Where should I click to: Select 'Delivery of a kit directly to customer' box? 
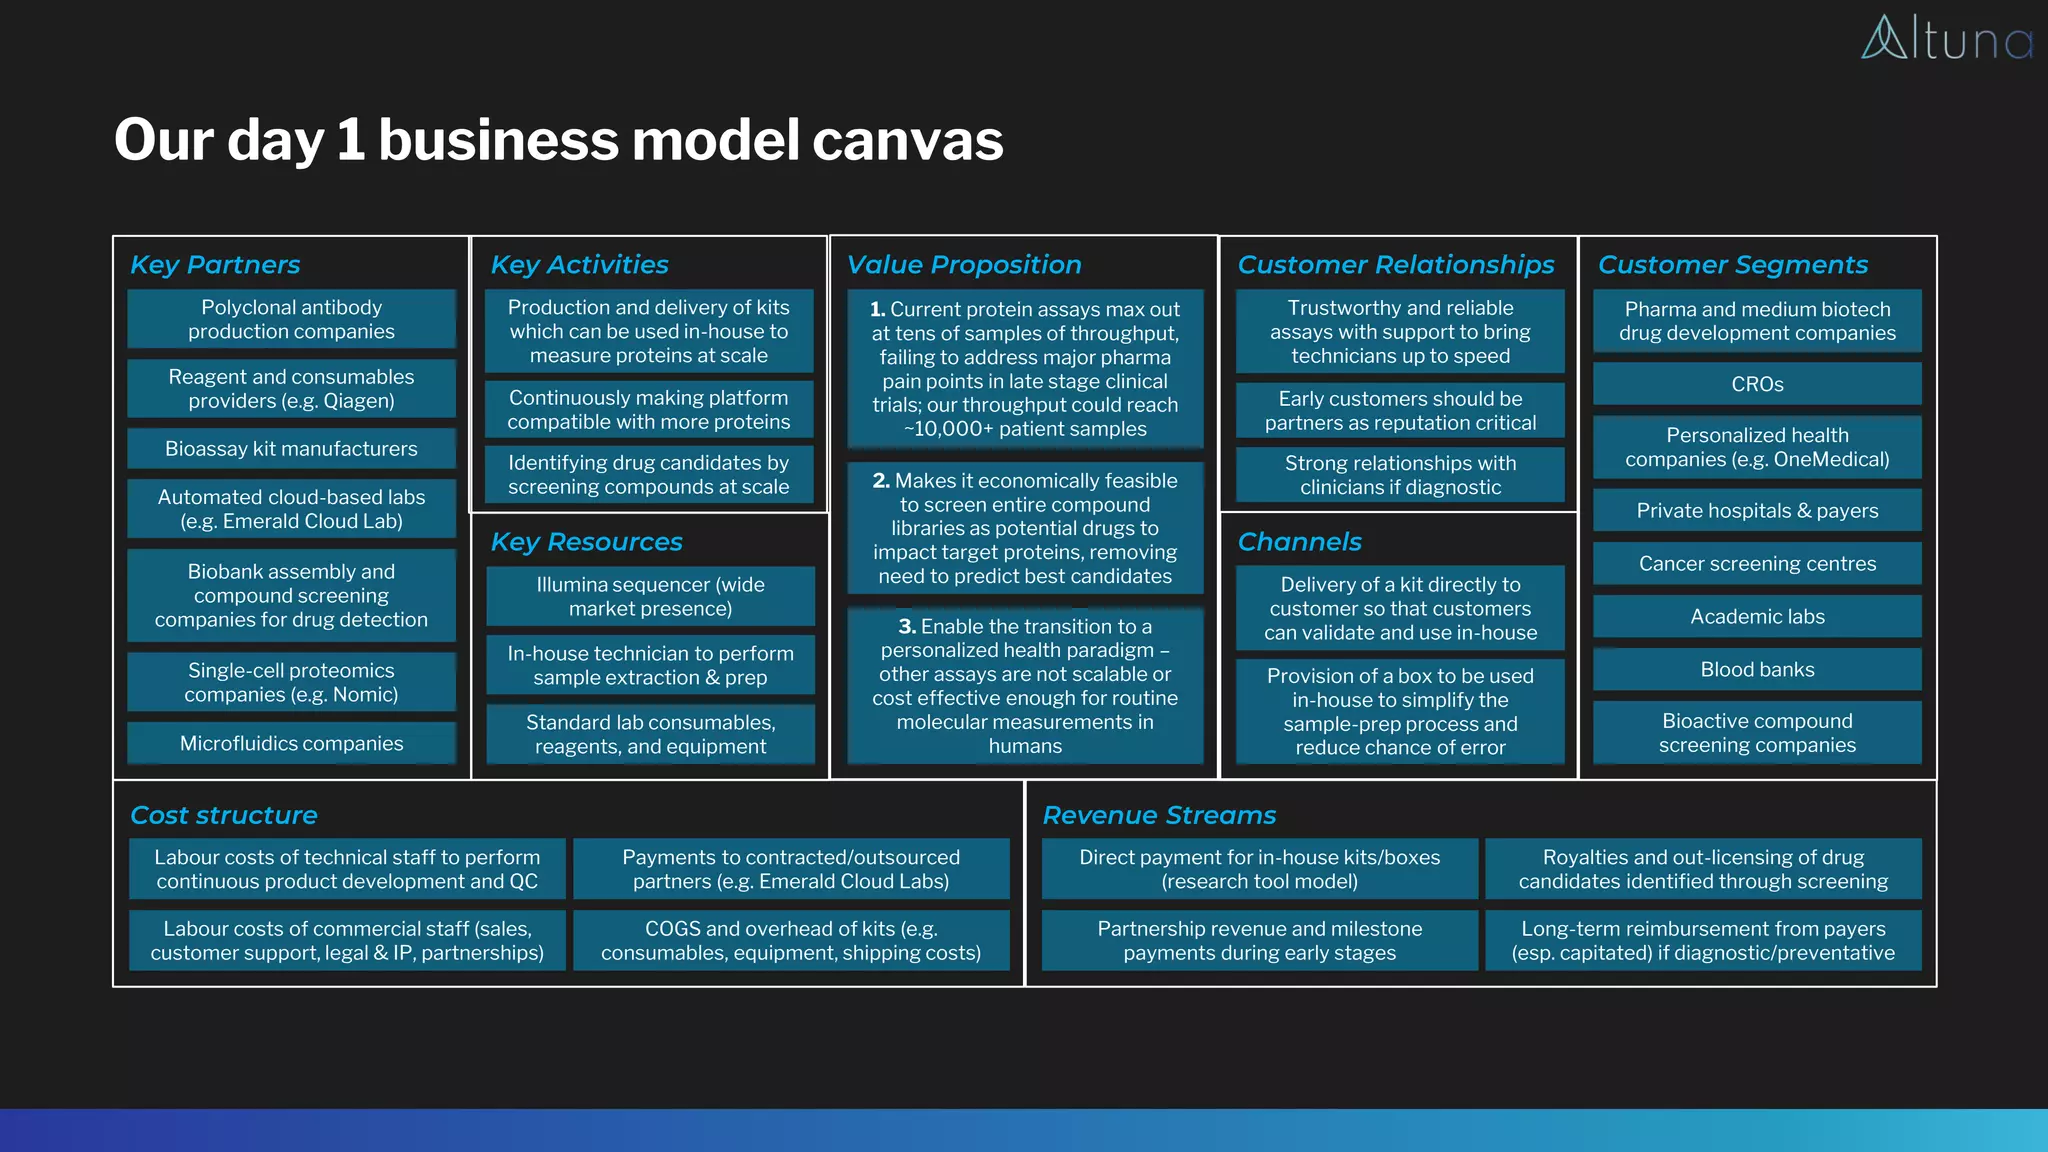click(x=1400, y=608)
